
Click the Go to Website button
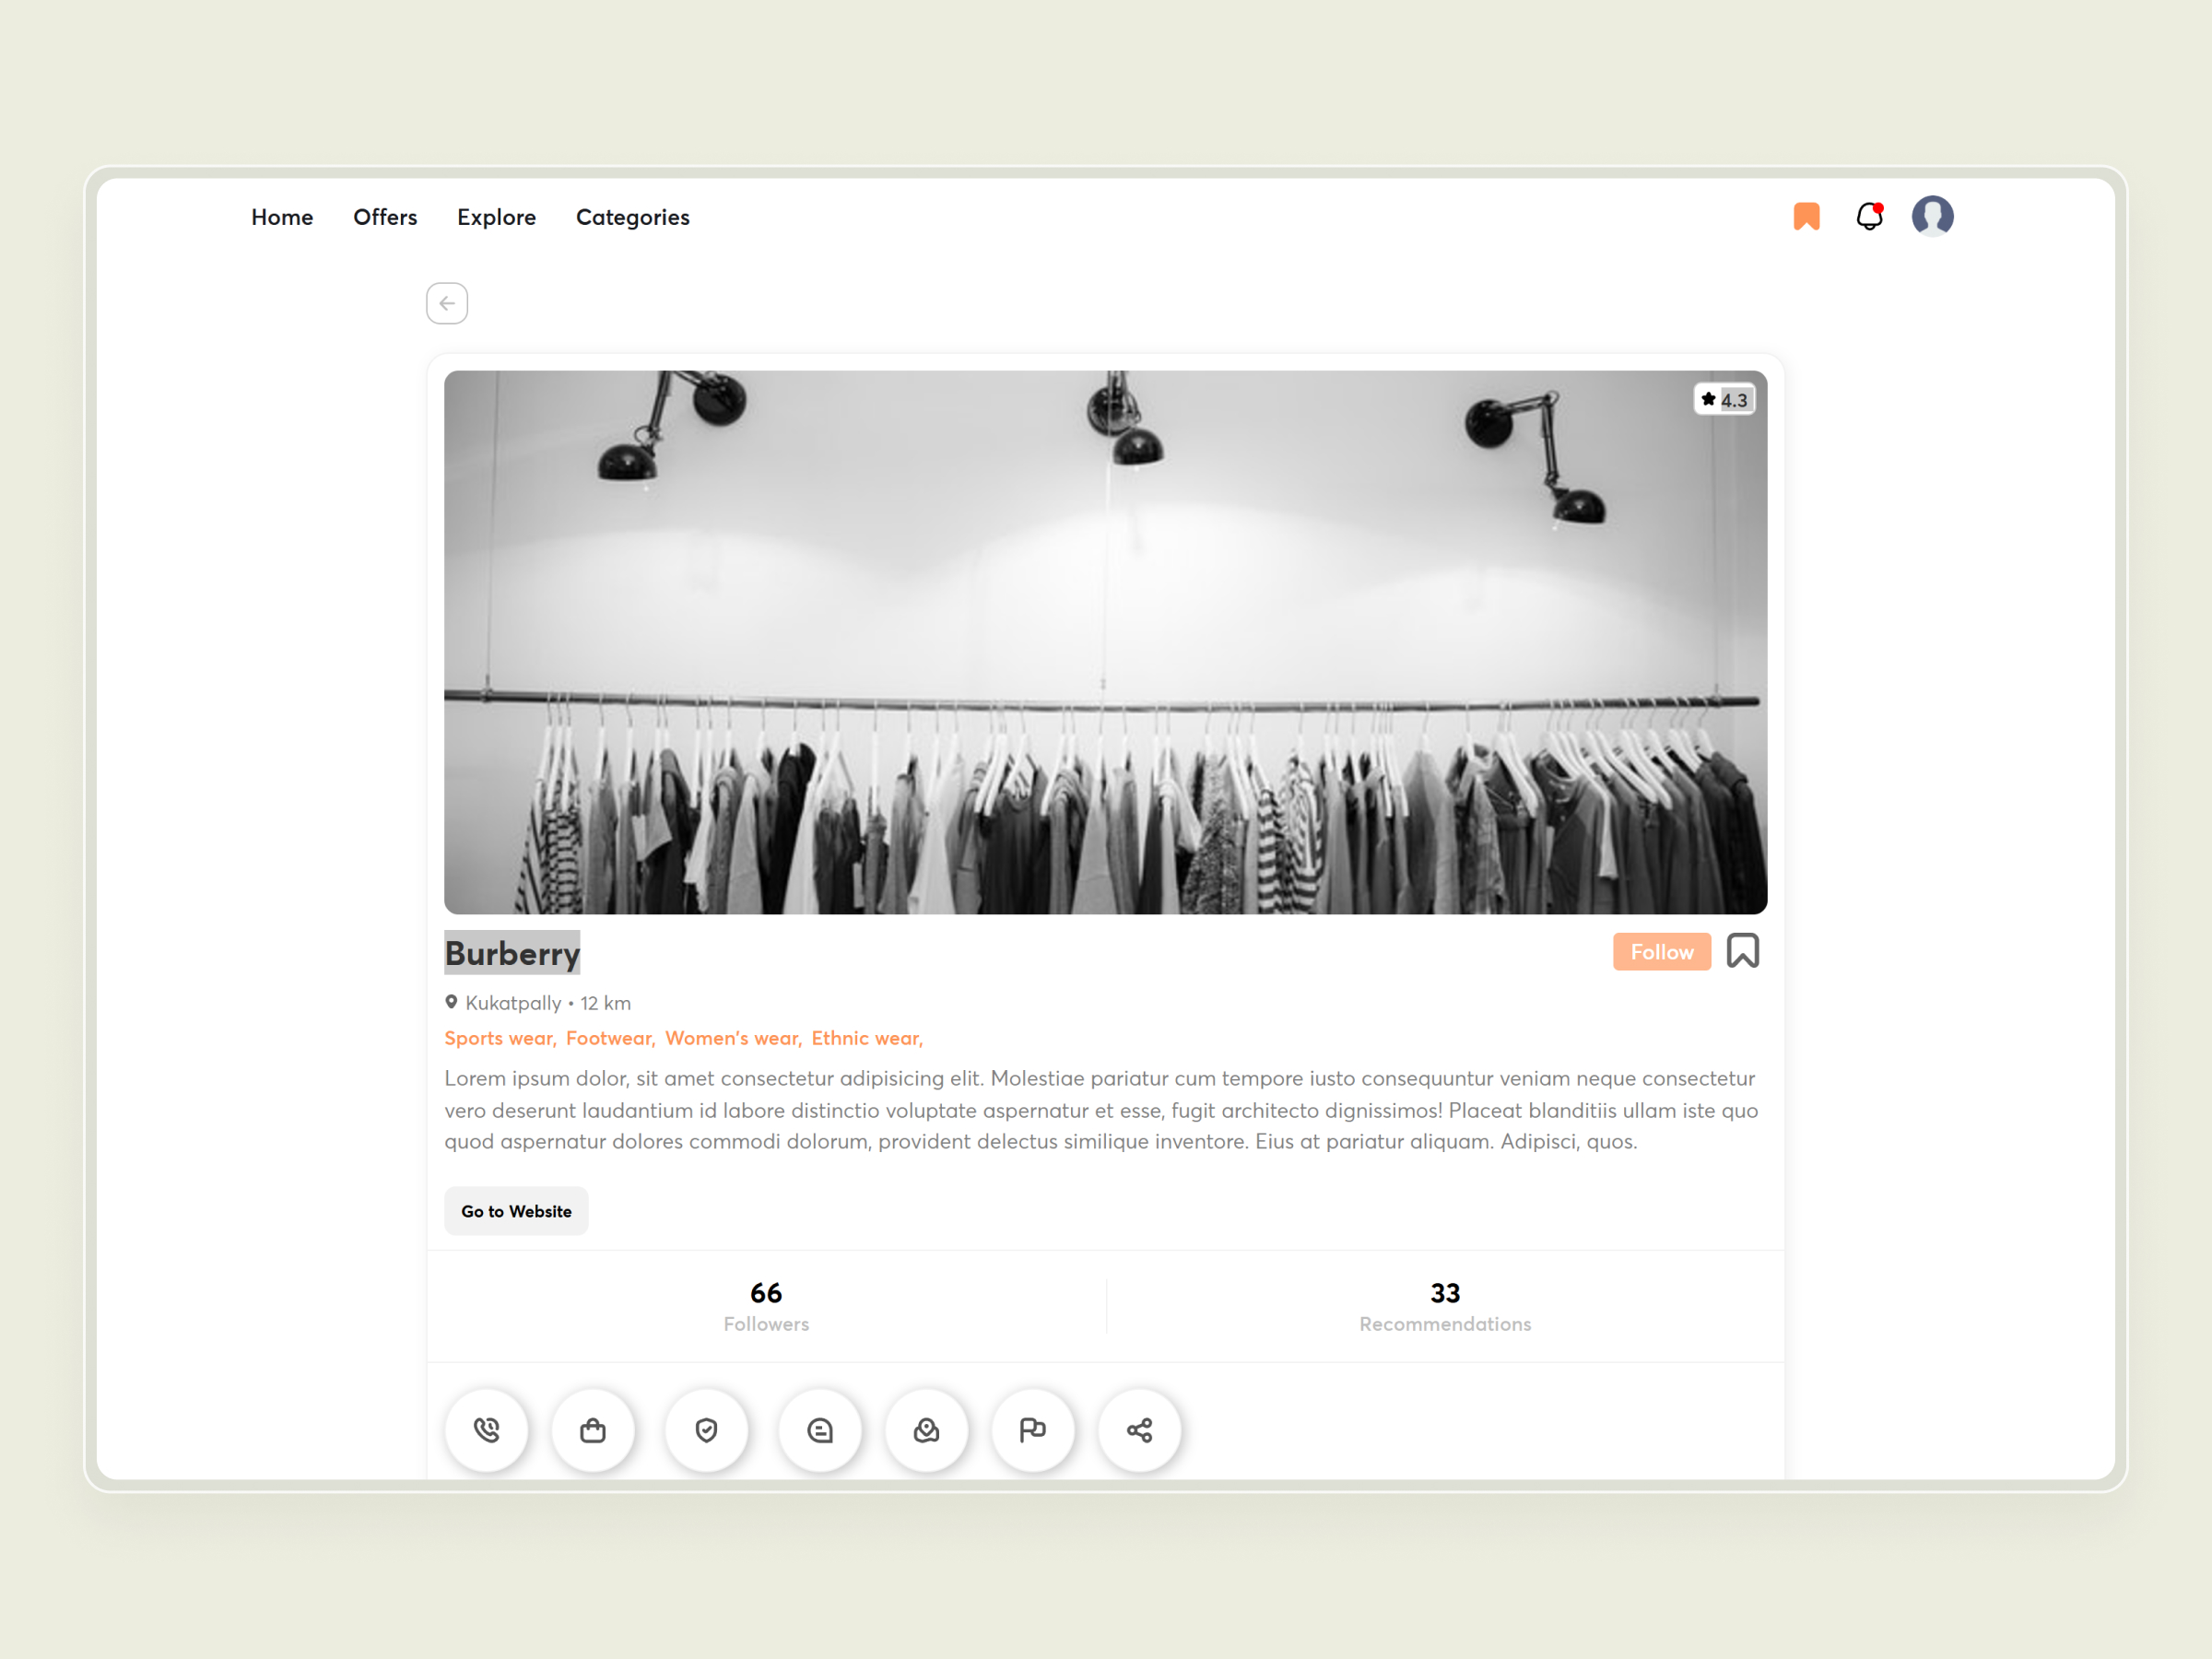point(516,1210)
